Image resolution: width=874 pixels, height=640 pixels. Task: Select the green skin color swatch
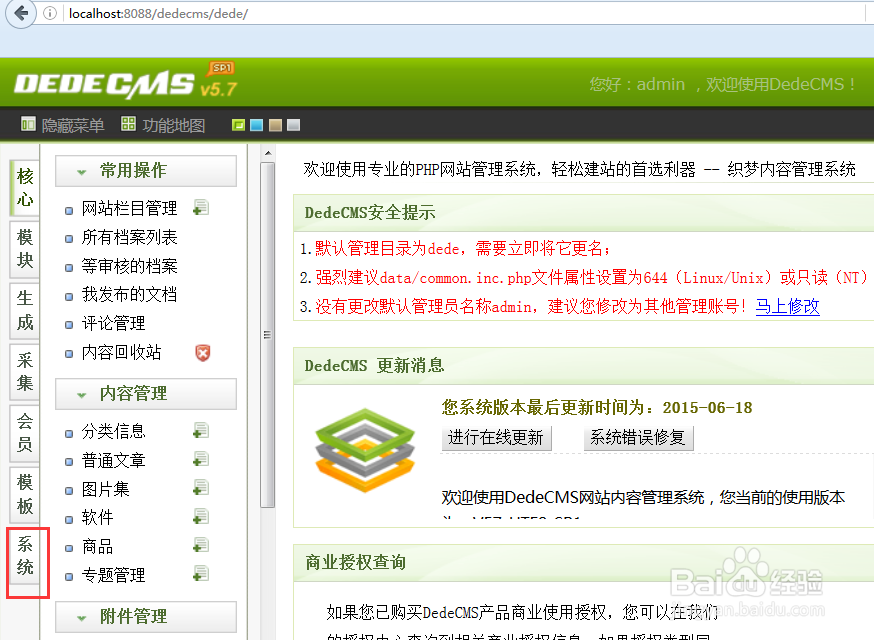[x=239, y=125]
